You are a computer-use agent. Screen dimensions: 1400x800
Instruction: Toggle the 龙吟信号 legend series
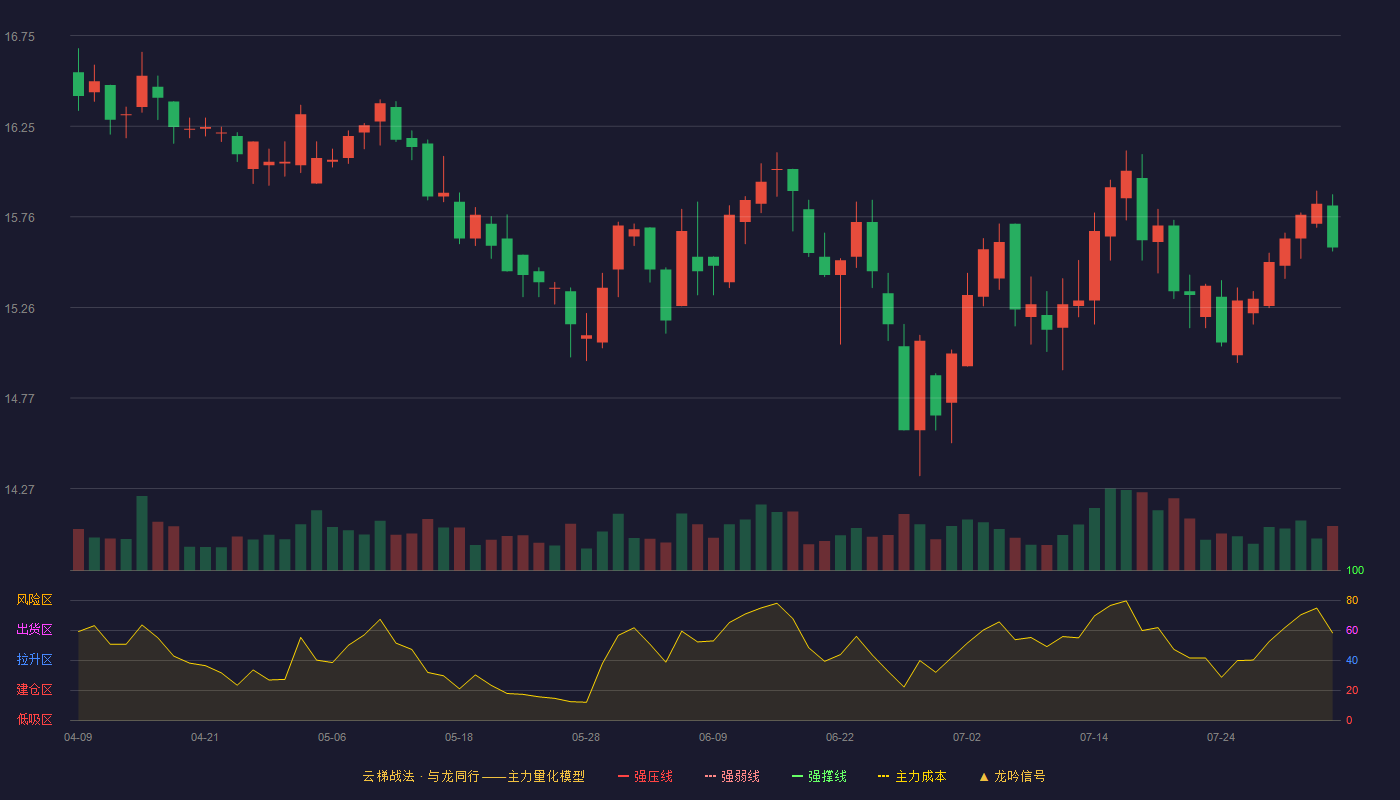coord(1012,776)
